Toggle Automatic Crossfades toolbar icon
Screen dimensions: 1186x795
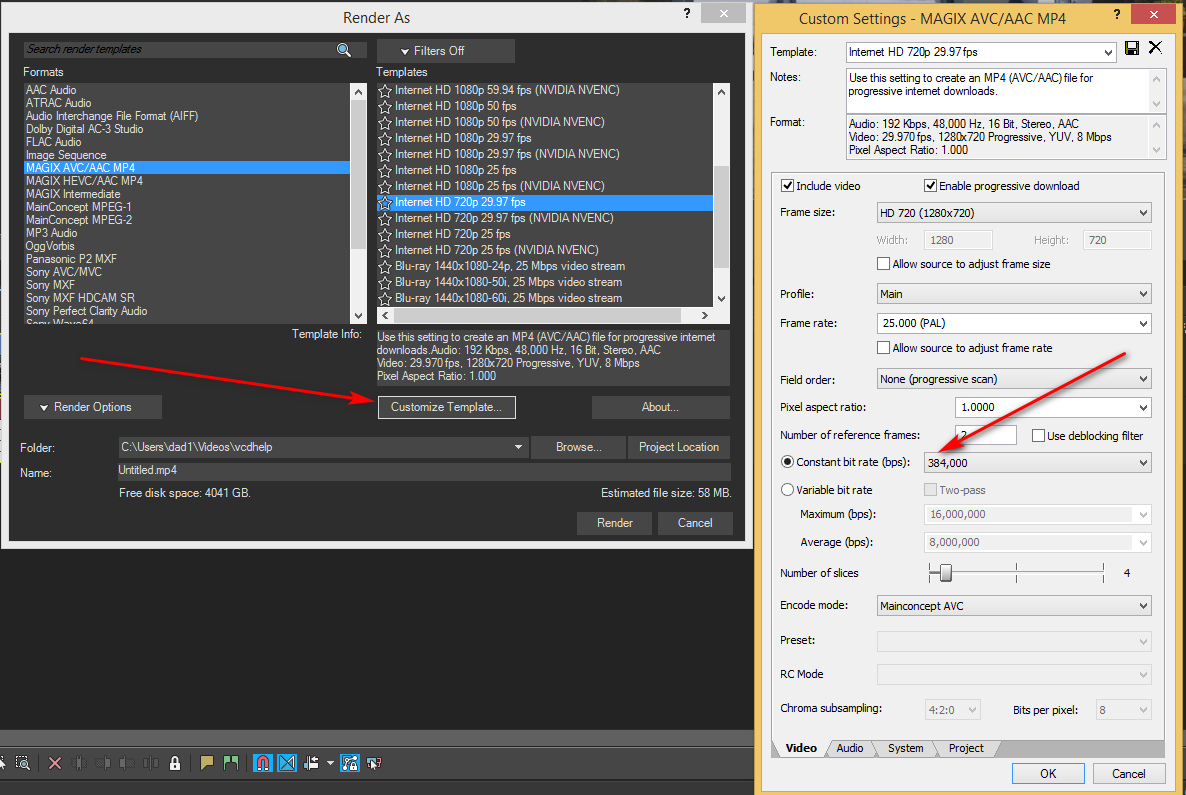click(x=287, y=763)
